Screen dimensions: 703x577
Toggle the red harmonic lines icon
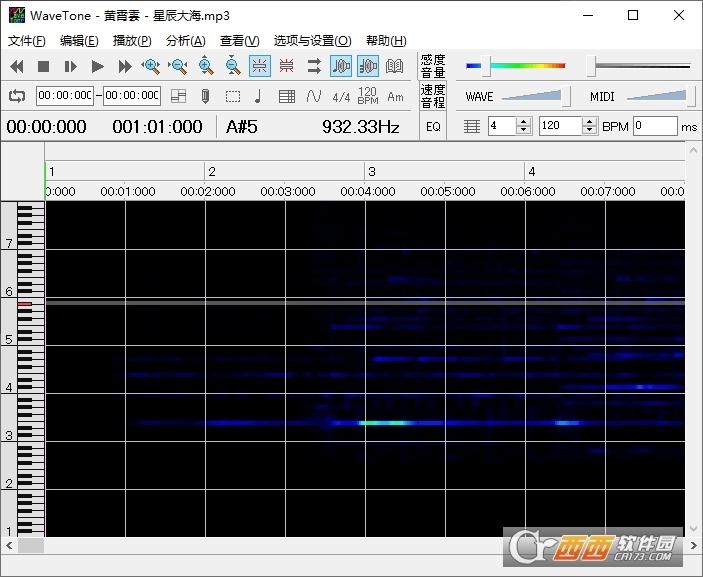pos(286,66)
